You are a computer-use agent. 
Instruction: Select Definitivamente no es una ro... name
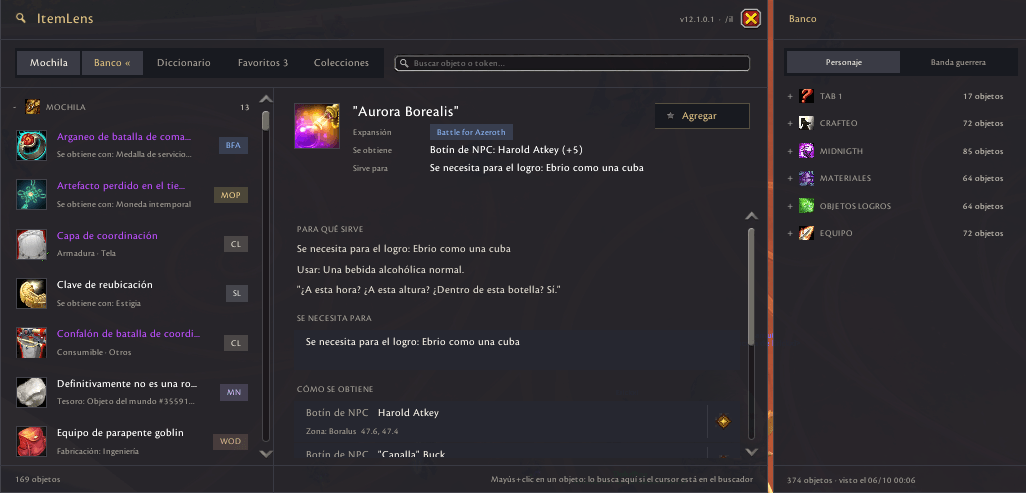(x=127, y=384)
